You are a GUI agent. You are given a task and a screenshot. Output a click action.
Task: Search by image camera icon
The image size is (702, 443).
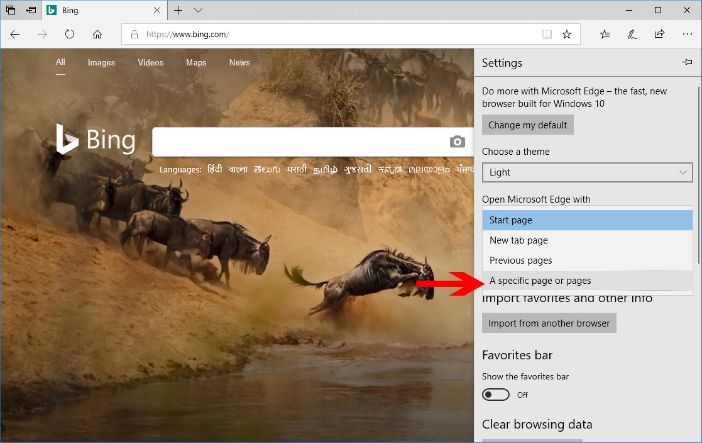click(457, 142)
